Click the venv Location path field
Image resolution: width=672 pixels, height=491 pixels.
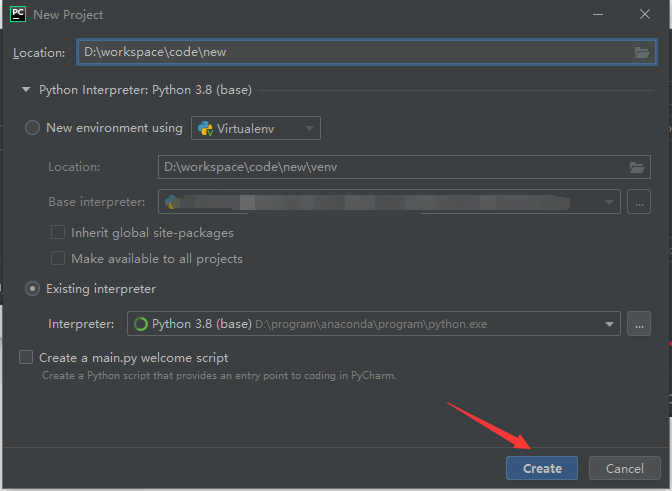(x=404, y=167)
